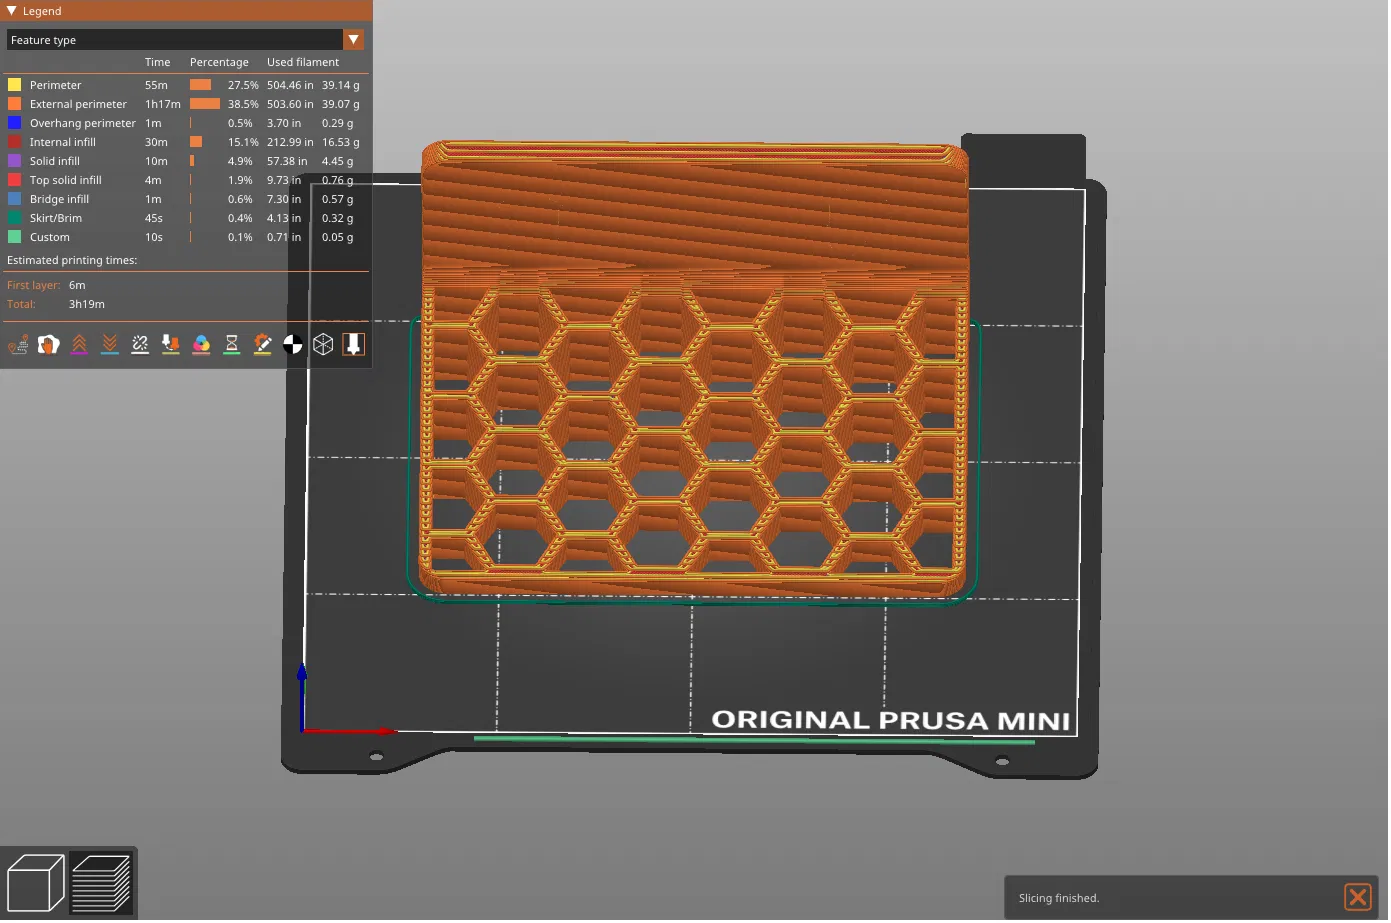
Task: Click the Estimated printing times label
Action: 72,260
